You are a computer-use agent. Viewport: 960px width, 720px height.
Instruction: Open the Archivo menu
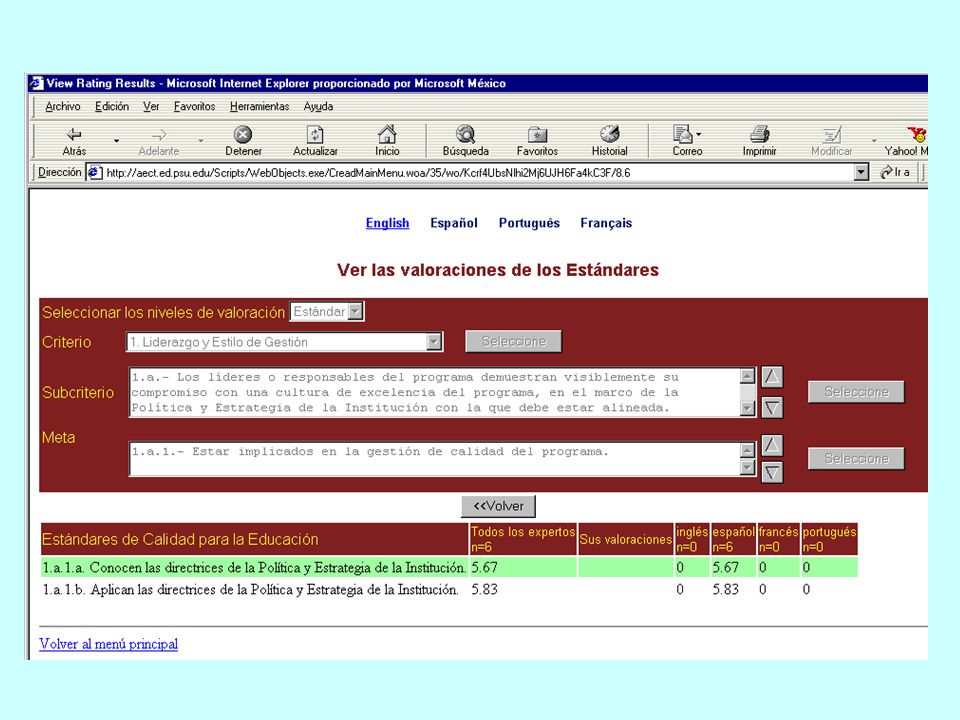pos(62,107)
